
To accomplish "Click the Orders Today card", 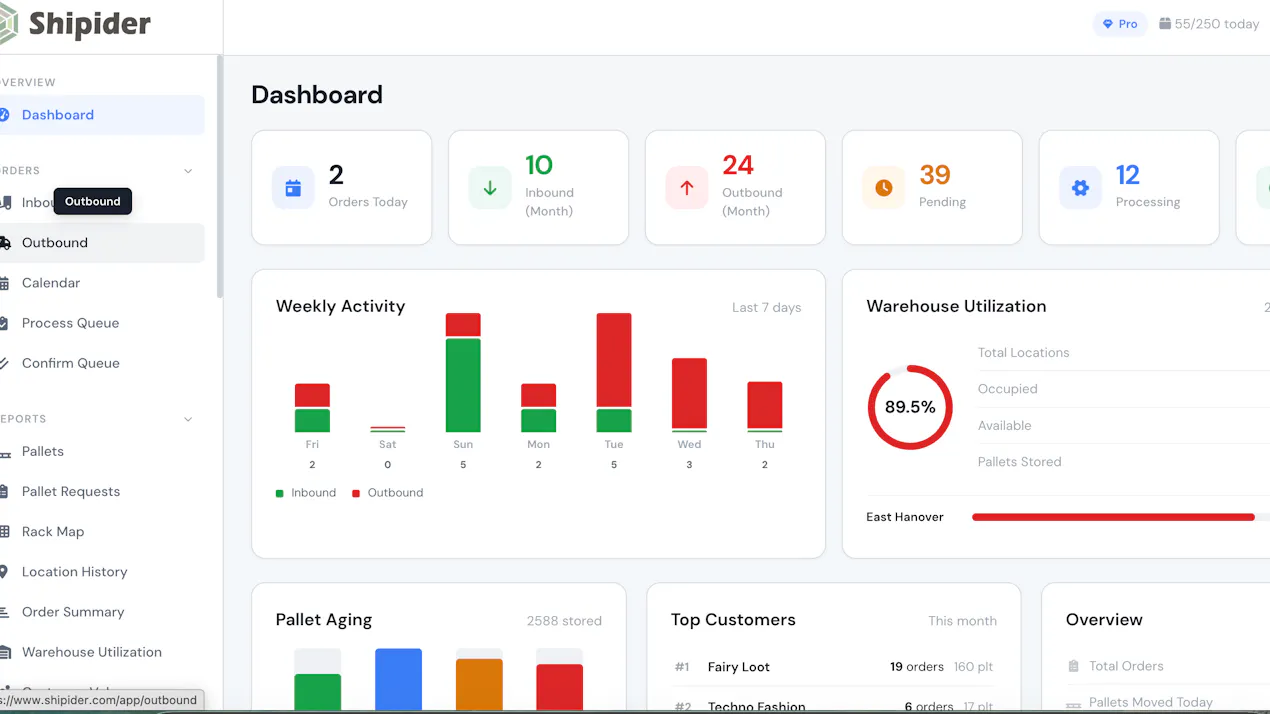I will point(341,187).
